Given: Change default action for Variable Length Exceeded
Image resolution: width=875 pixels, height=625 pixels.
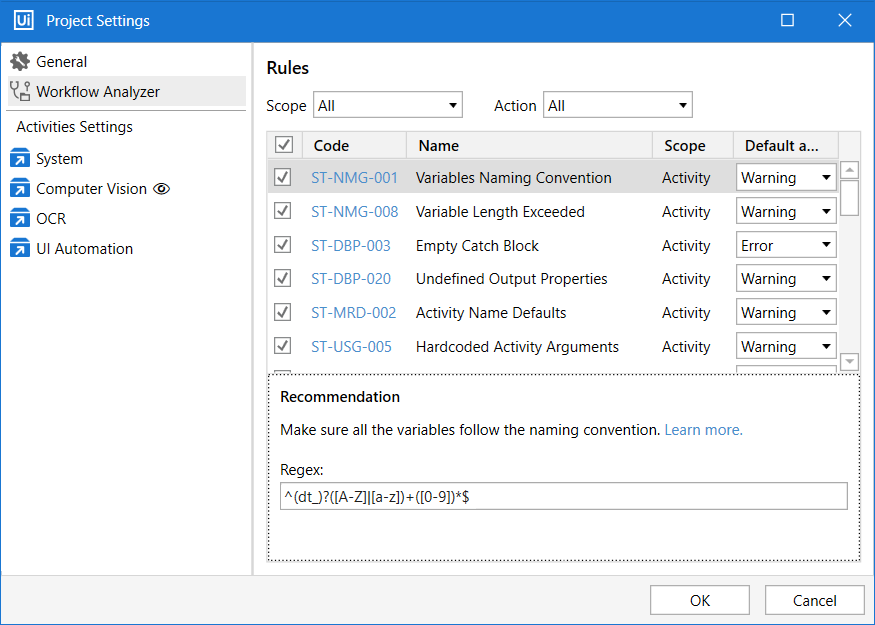Looking at the screenshot, I should click(785, 210).
